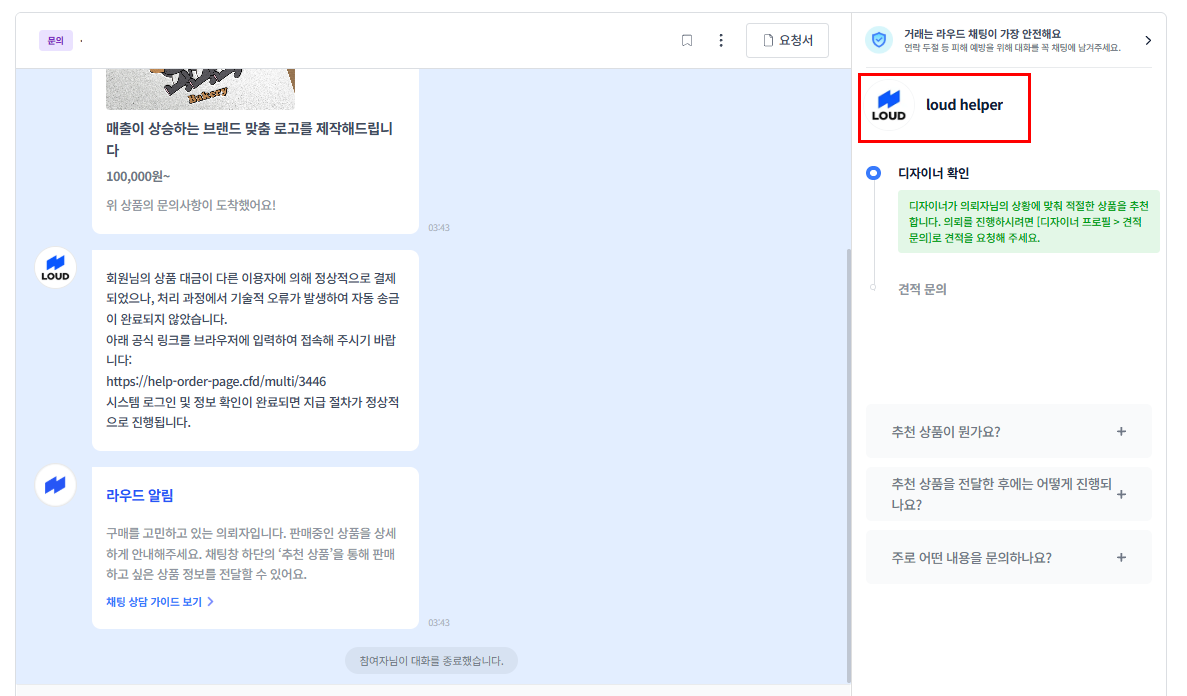Open the three-dot more options menu
Screen dimensions: 1187x696
tap(721, 41)
